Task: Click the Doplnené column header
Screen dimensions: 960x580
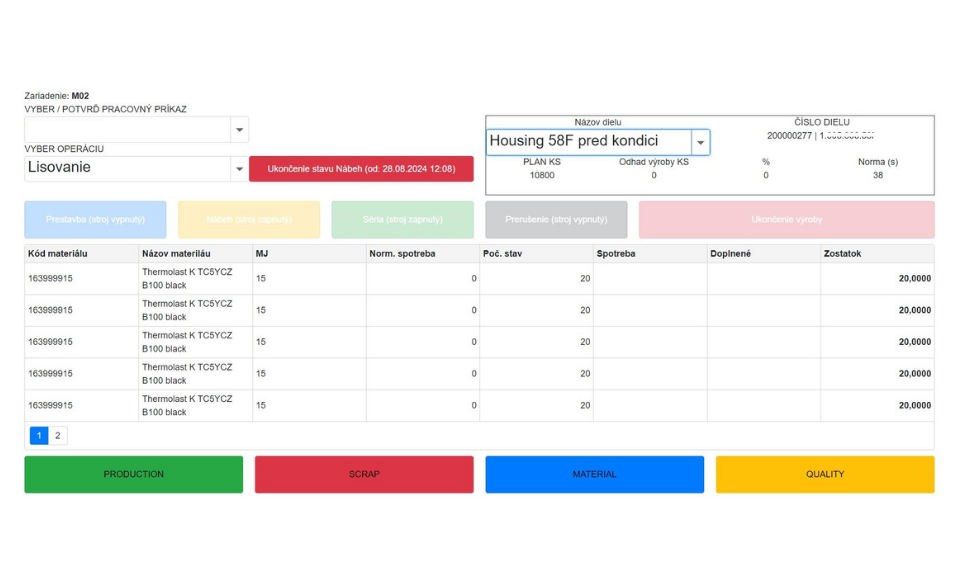Action: pyautogui.click(x=732, y=254)
